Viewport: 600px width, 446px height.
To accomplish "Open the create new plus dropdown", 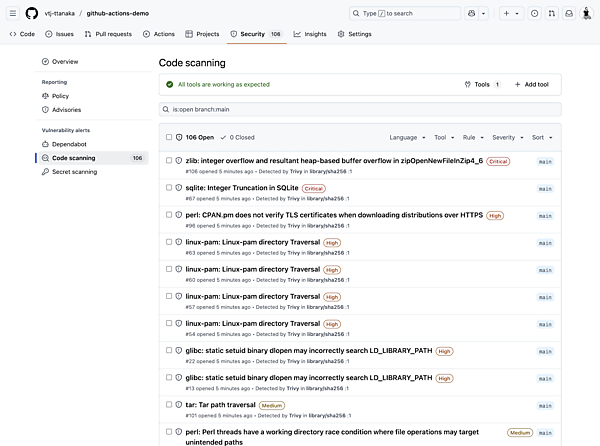I will pos(512,13).
